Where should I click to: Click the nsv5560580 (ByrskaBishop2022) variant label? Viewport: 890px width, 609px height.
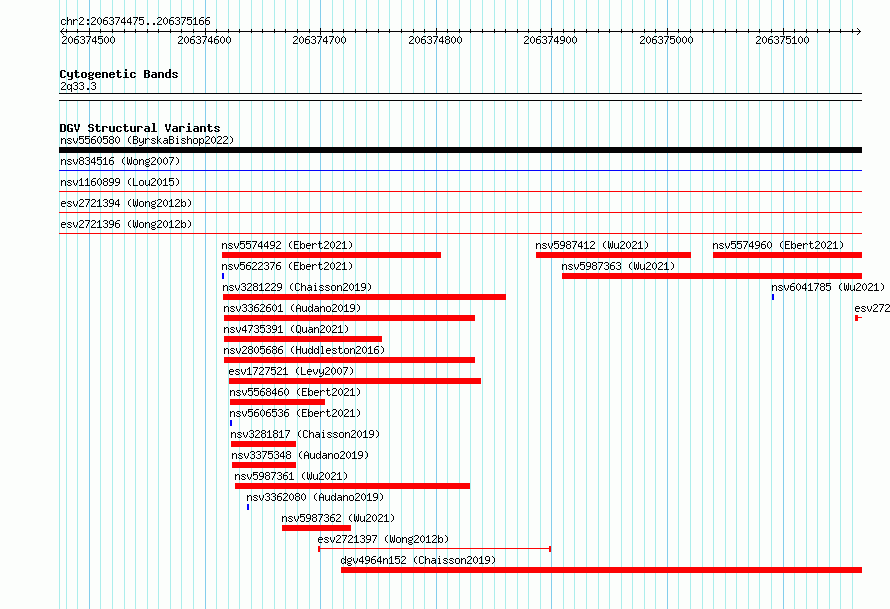click(147, 140)
